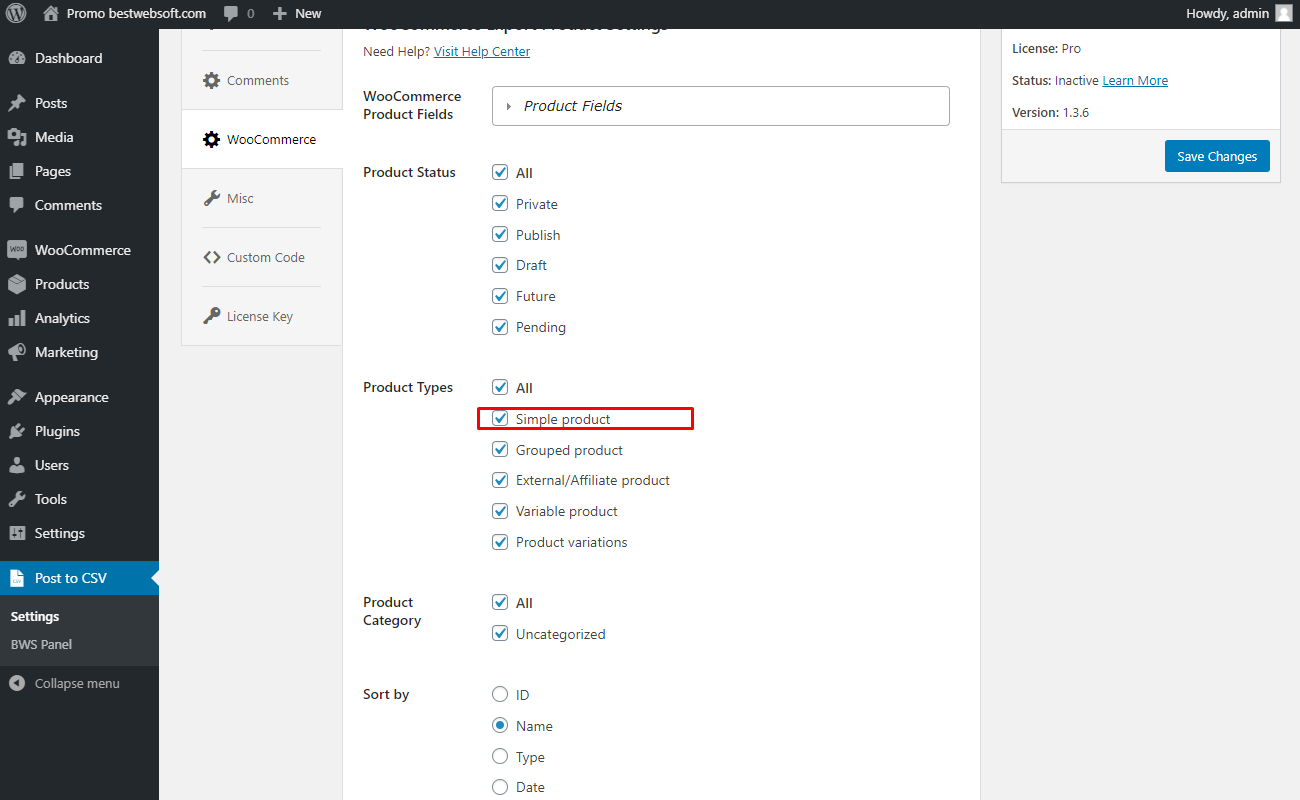Viewport: 1300px width, 800px height.
Task: Open the Misc settings tab
Action: (262, 199)
